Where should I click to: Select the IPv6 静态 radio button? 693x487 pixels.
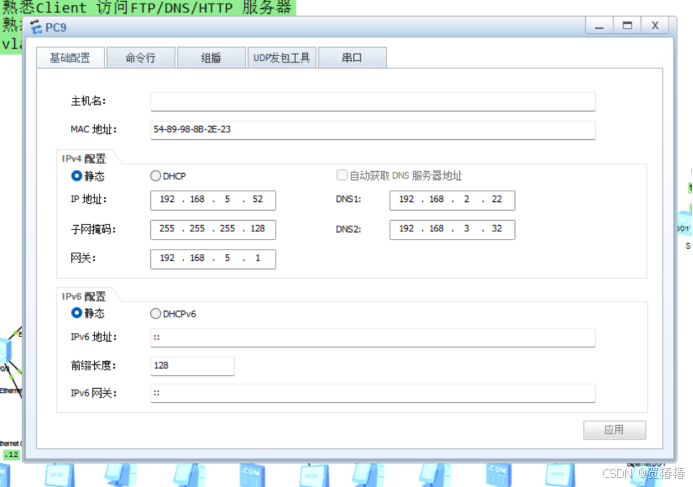[x=77, y=313]
